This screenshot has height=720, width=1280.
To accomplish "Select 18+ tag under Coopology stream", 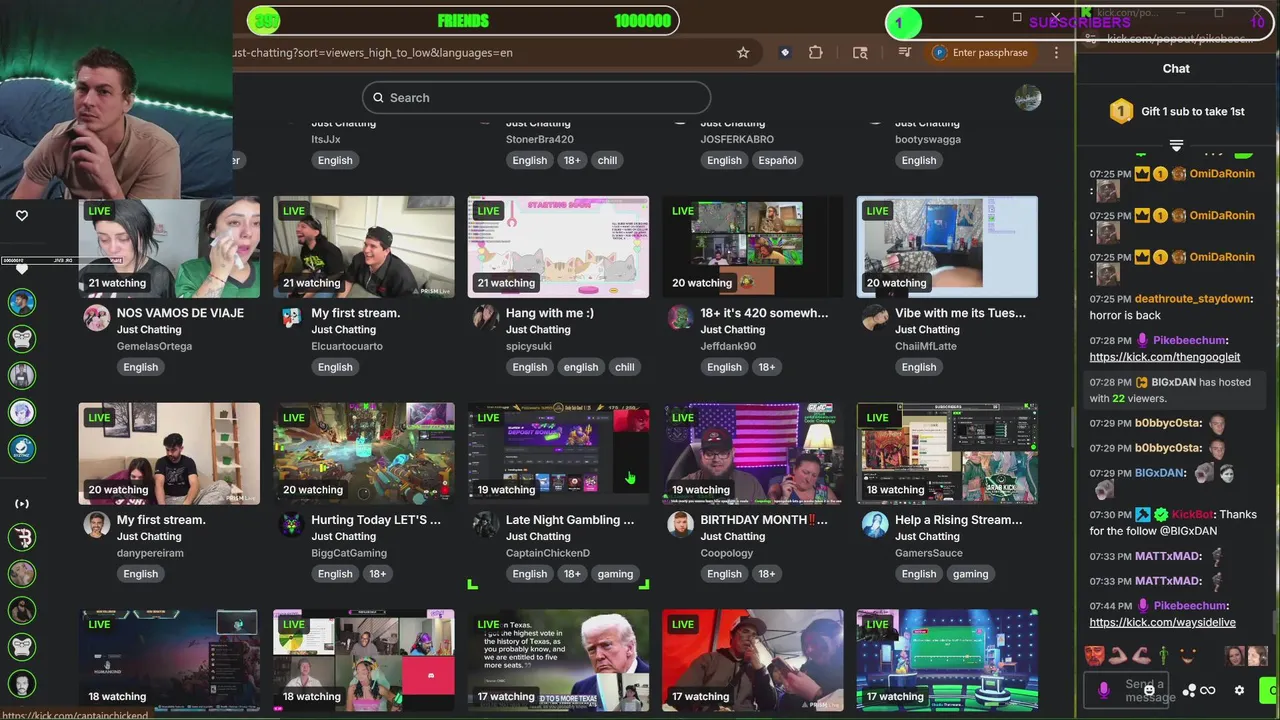I will 767,574.
